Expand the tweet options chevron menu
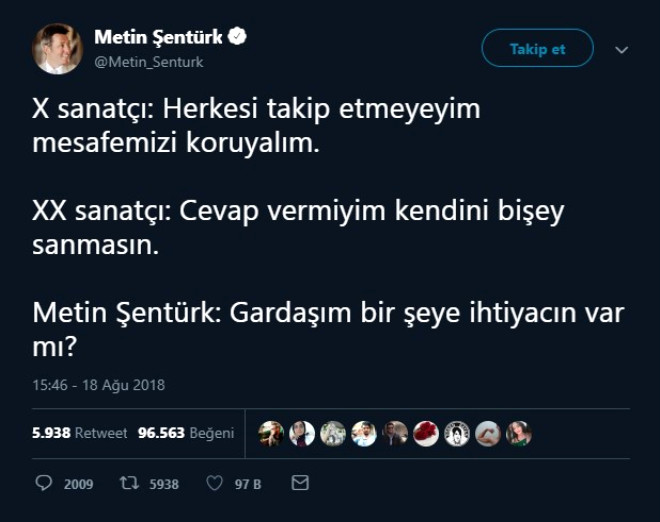 tap(621, 49)
